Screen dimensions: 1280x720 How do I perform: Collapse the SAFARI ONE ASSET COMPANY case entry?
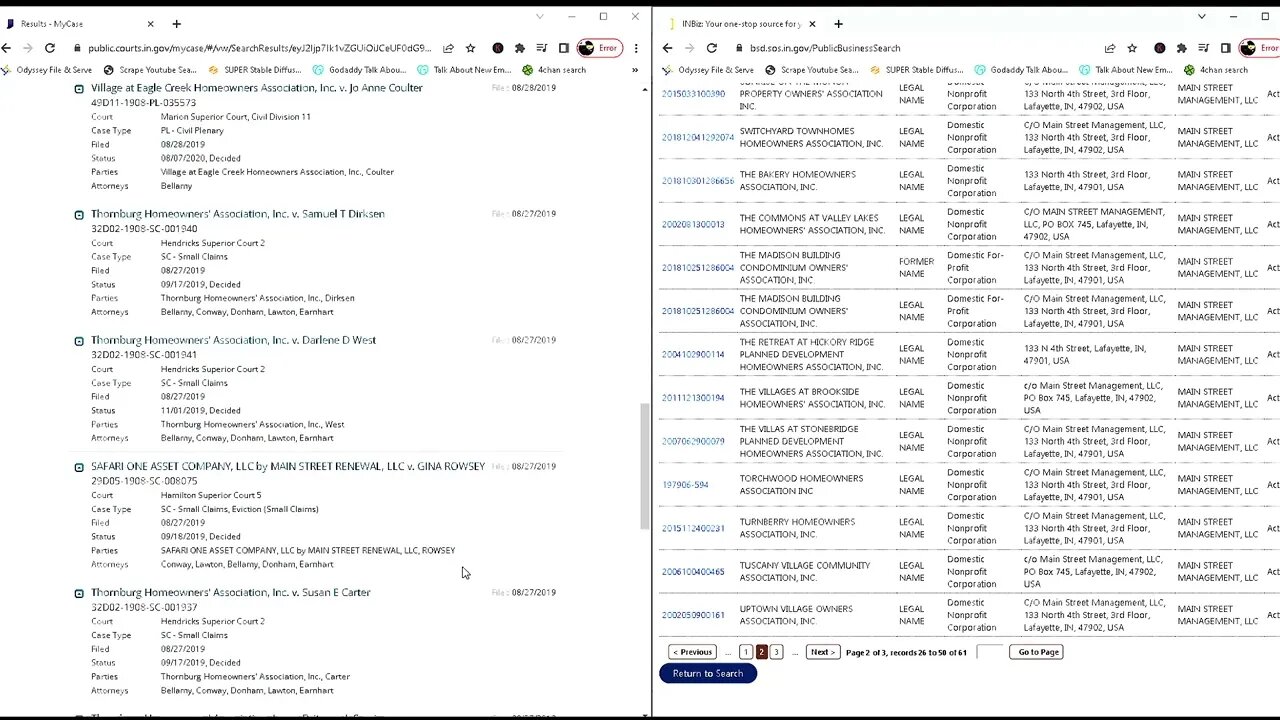pos(79,467)
